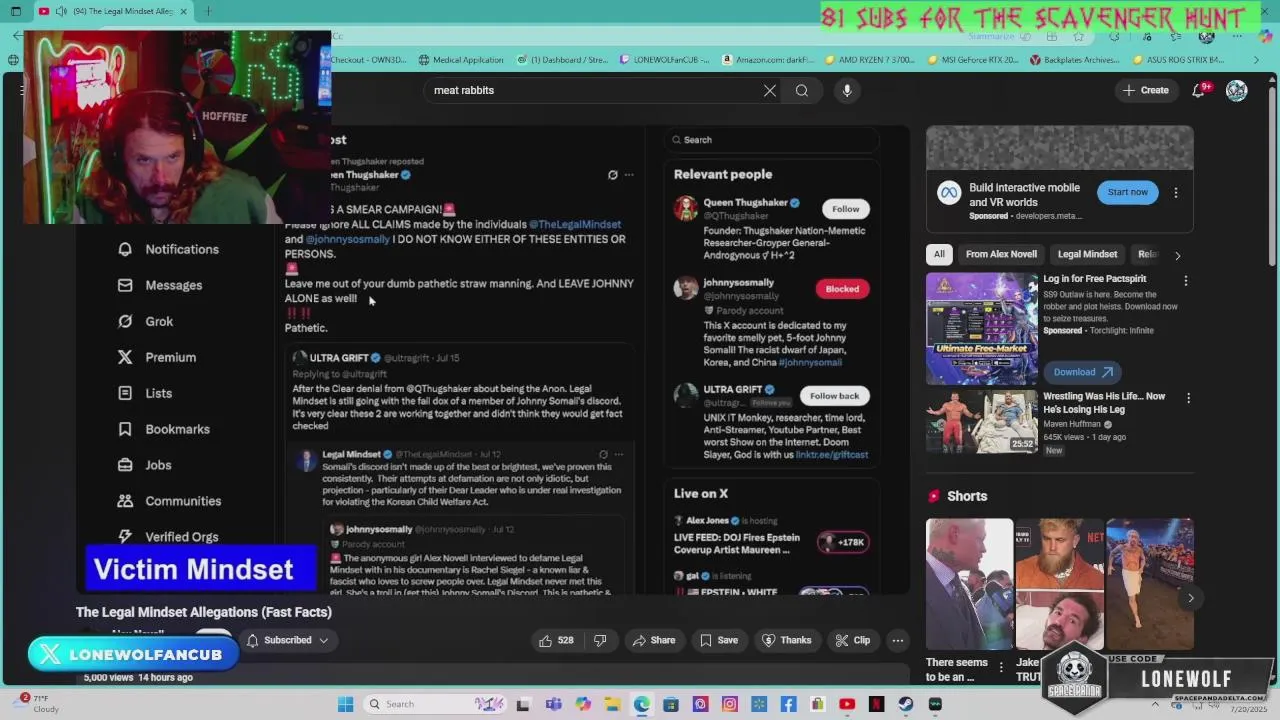Open Microsoft Edge from taskbar
This screenshot has width=1280, height=720.
click(641, 704)
